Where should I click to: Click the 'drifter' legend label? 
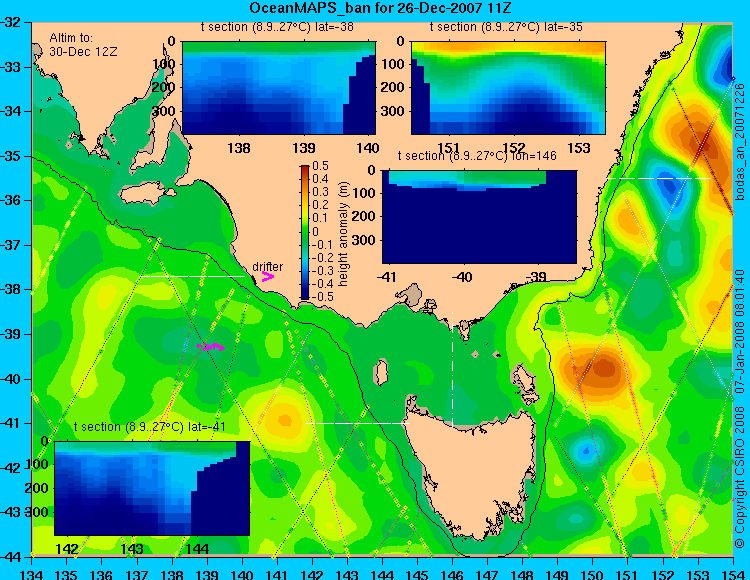(x=267, y=266)
